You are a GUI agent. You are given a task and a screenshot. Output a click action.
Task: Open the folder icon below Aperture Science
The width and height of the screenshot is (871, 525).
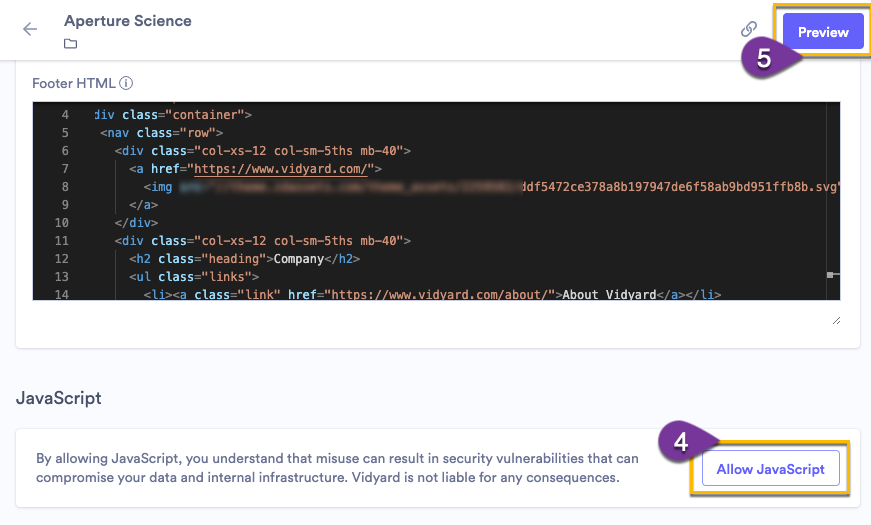[70, 44]
